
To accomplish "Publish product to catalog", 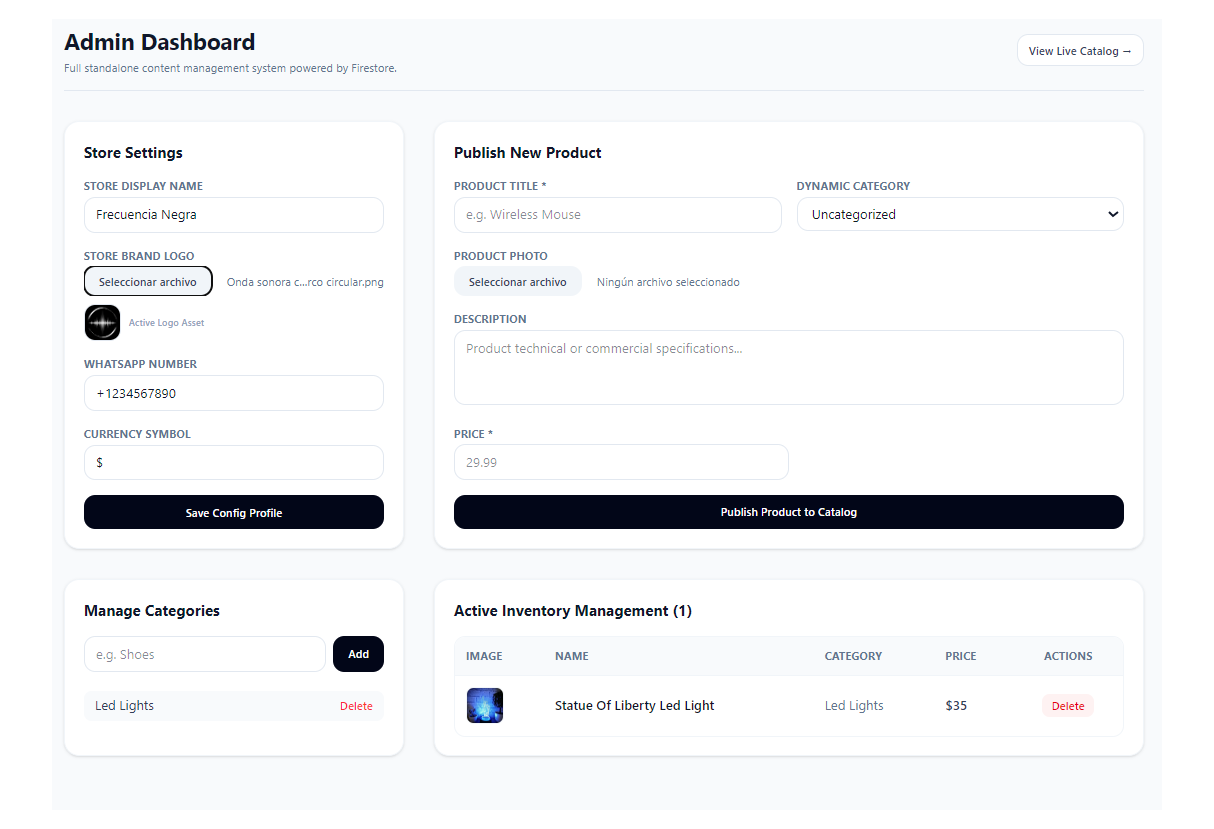I will [789, 512].
